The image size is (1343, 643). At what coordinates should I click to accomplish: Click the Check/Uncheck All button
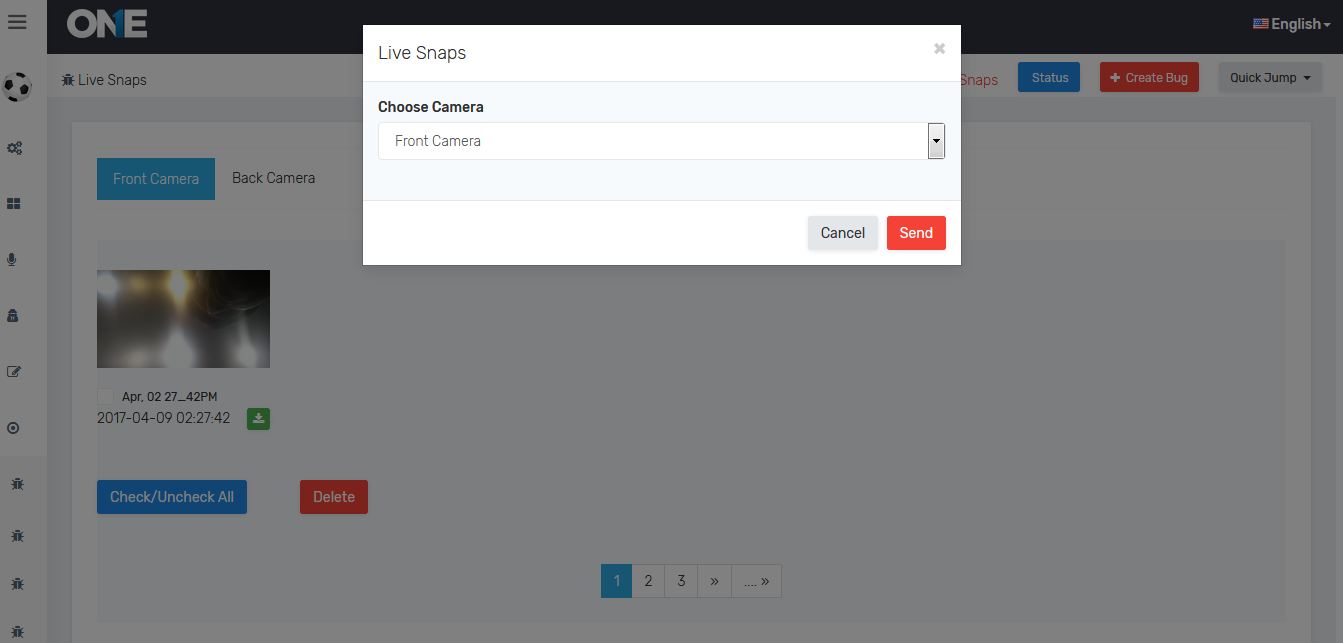[172, 497]
